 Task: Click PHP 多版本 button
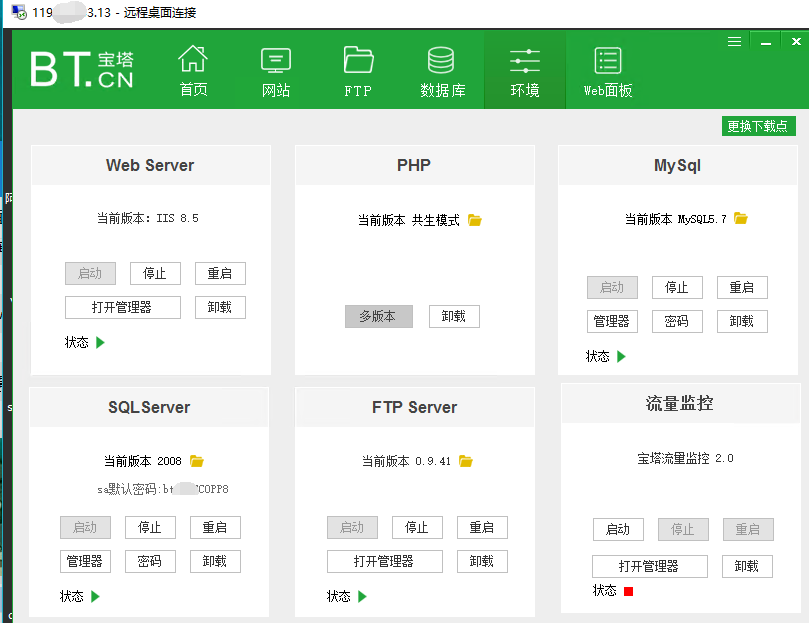379,316
